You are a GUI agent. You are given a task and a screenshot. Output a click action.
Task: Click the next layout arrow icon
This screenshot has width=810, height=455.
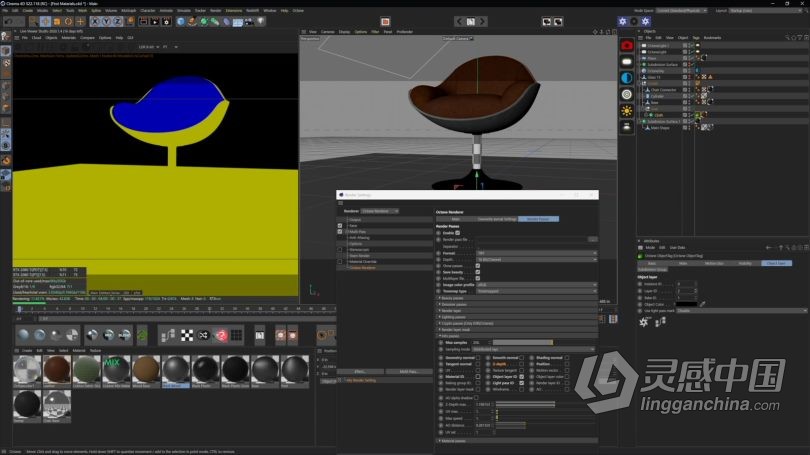pyautogui.click(x=482, y=21)
